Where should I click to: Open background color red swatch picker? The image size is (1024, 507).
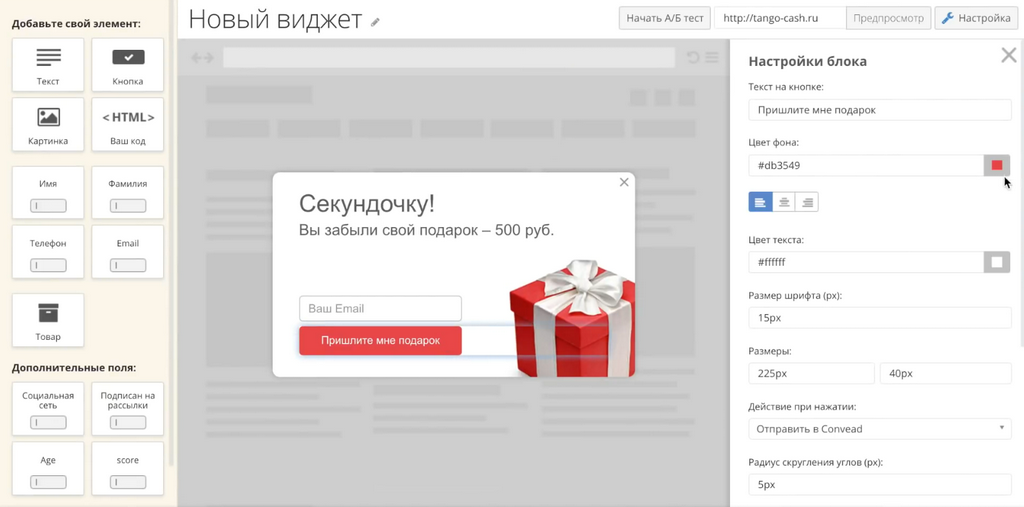click(x=997, y=165)
